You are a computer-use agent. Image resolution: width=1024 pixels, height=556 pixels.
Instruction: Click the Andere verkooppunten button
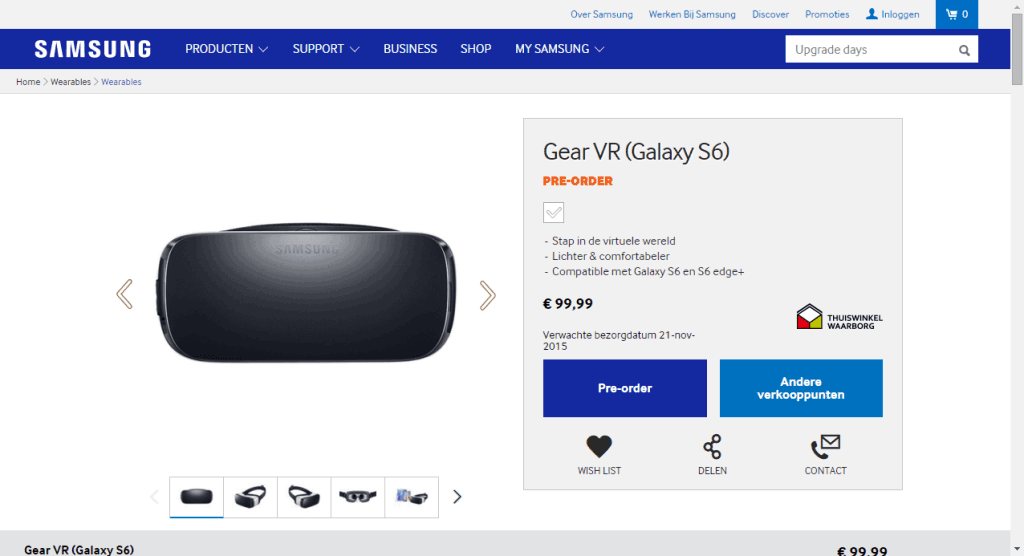pos(801,388)
